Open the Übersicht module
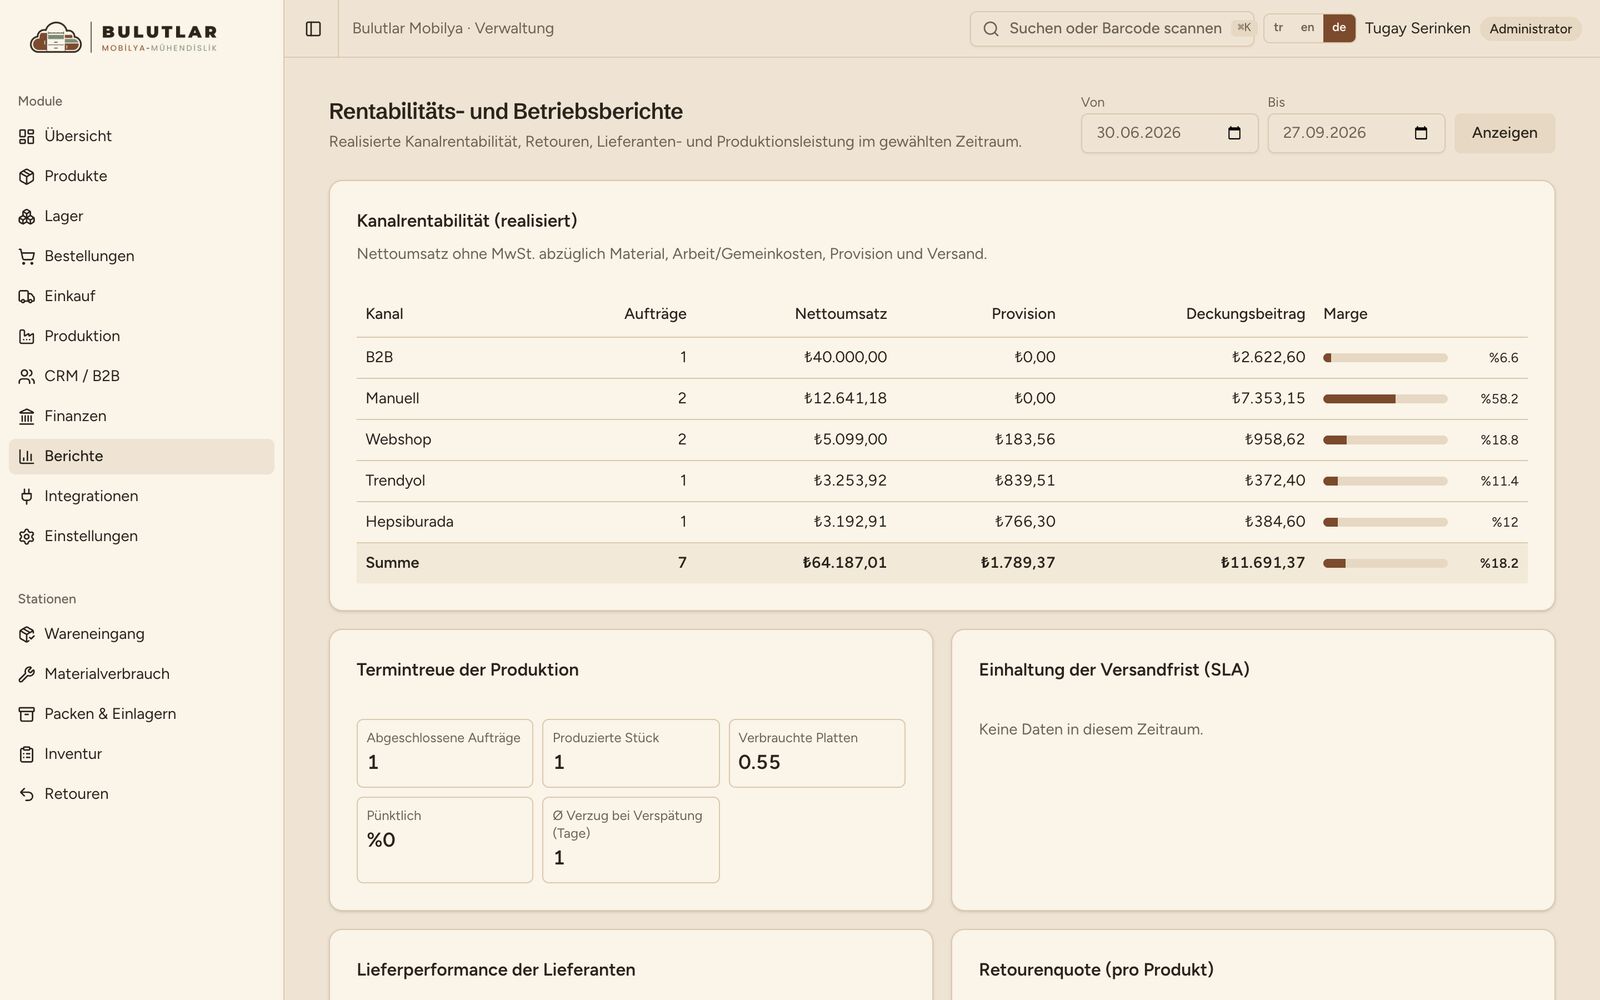This screenshot has height=1000, width=1600. [x=141, y=136]
